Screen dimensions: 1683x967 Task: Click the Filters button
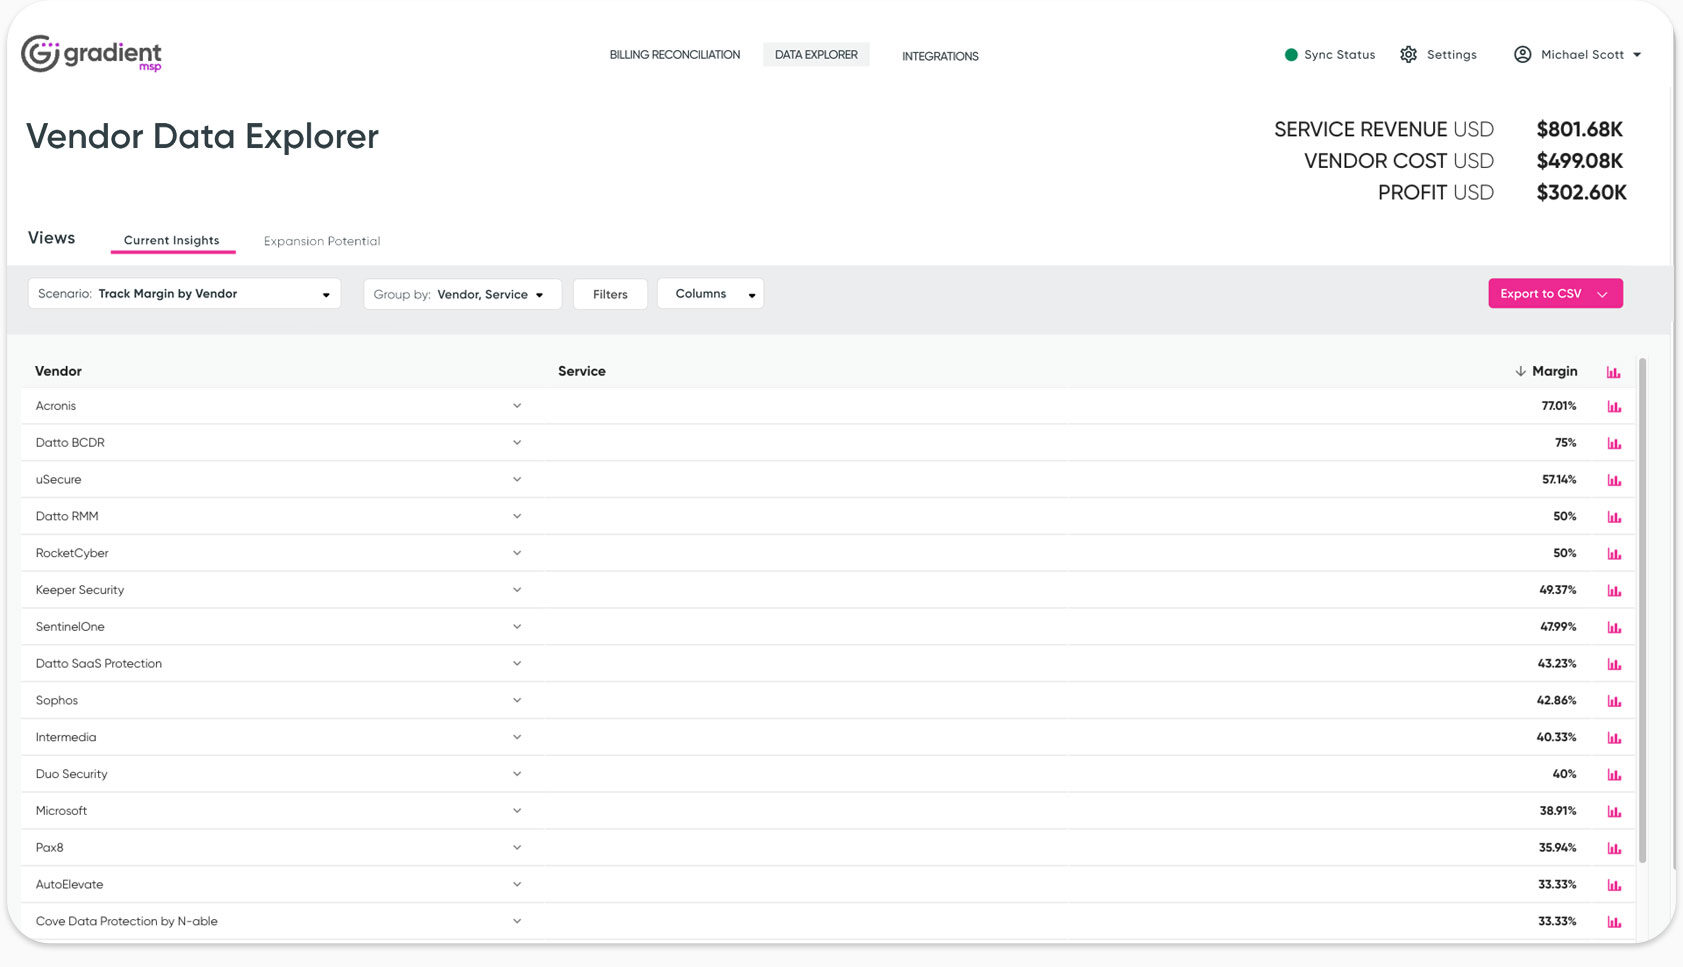pos(610,294)
